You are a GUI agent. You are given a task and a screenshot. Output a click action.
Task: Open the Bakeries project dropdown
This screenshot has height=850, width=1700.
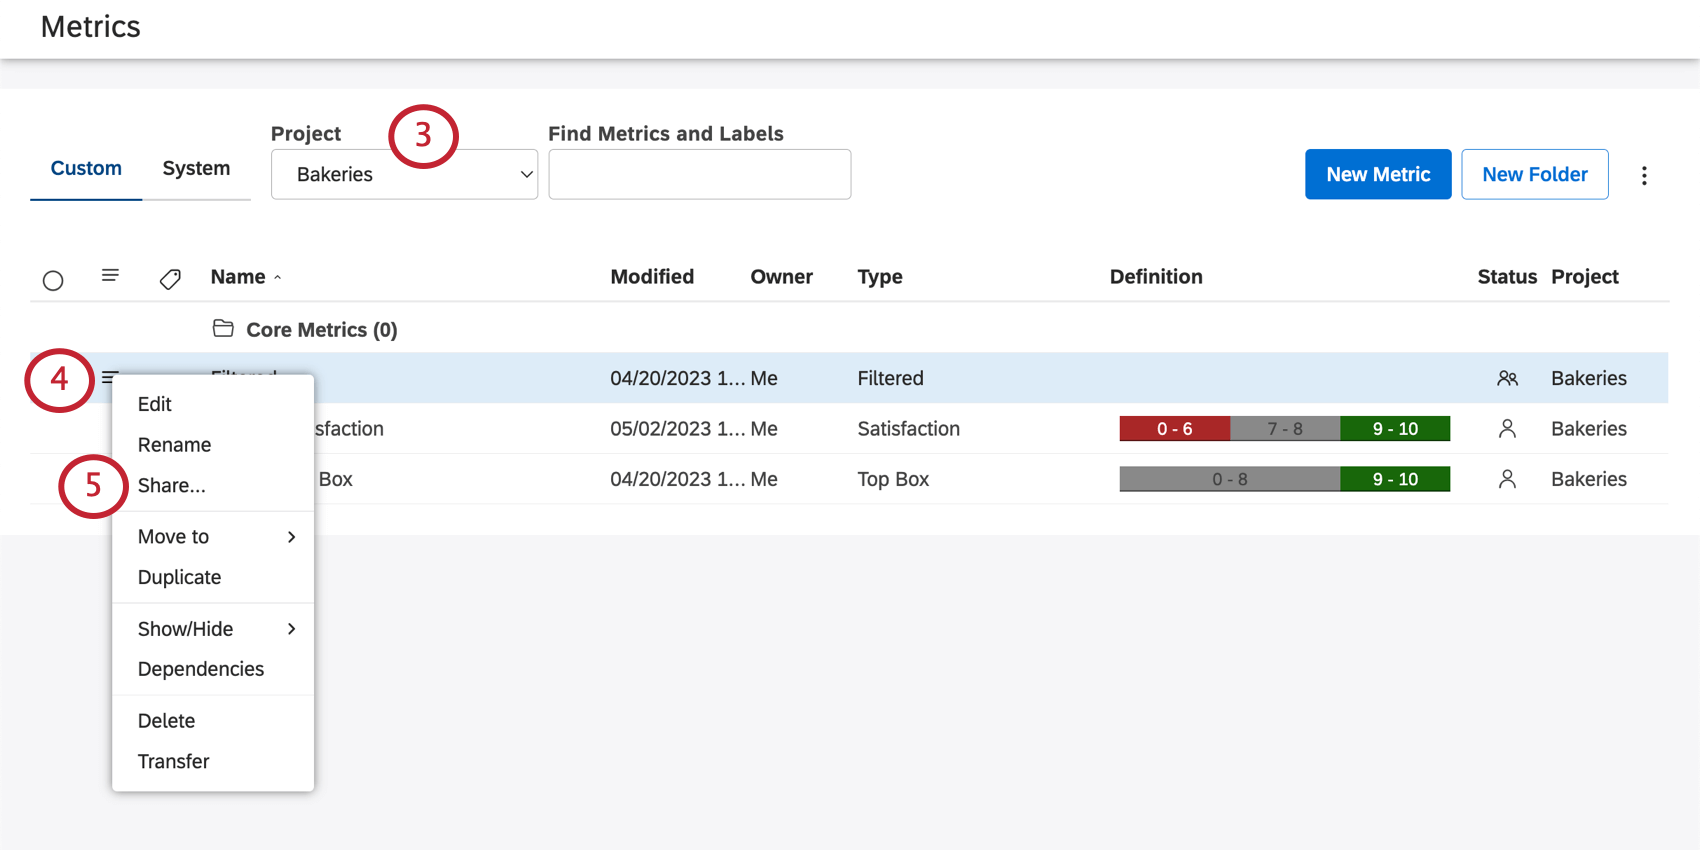[x=404, y=175]
